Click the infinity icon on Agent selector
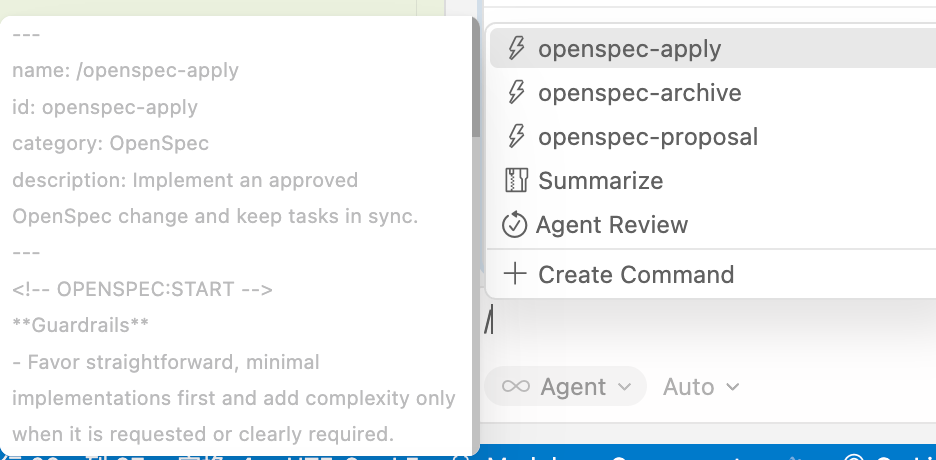 click(516, 387)
